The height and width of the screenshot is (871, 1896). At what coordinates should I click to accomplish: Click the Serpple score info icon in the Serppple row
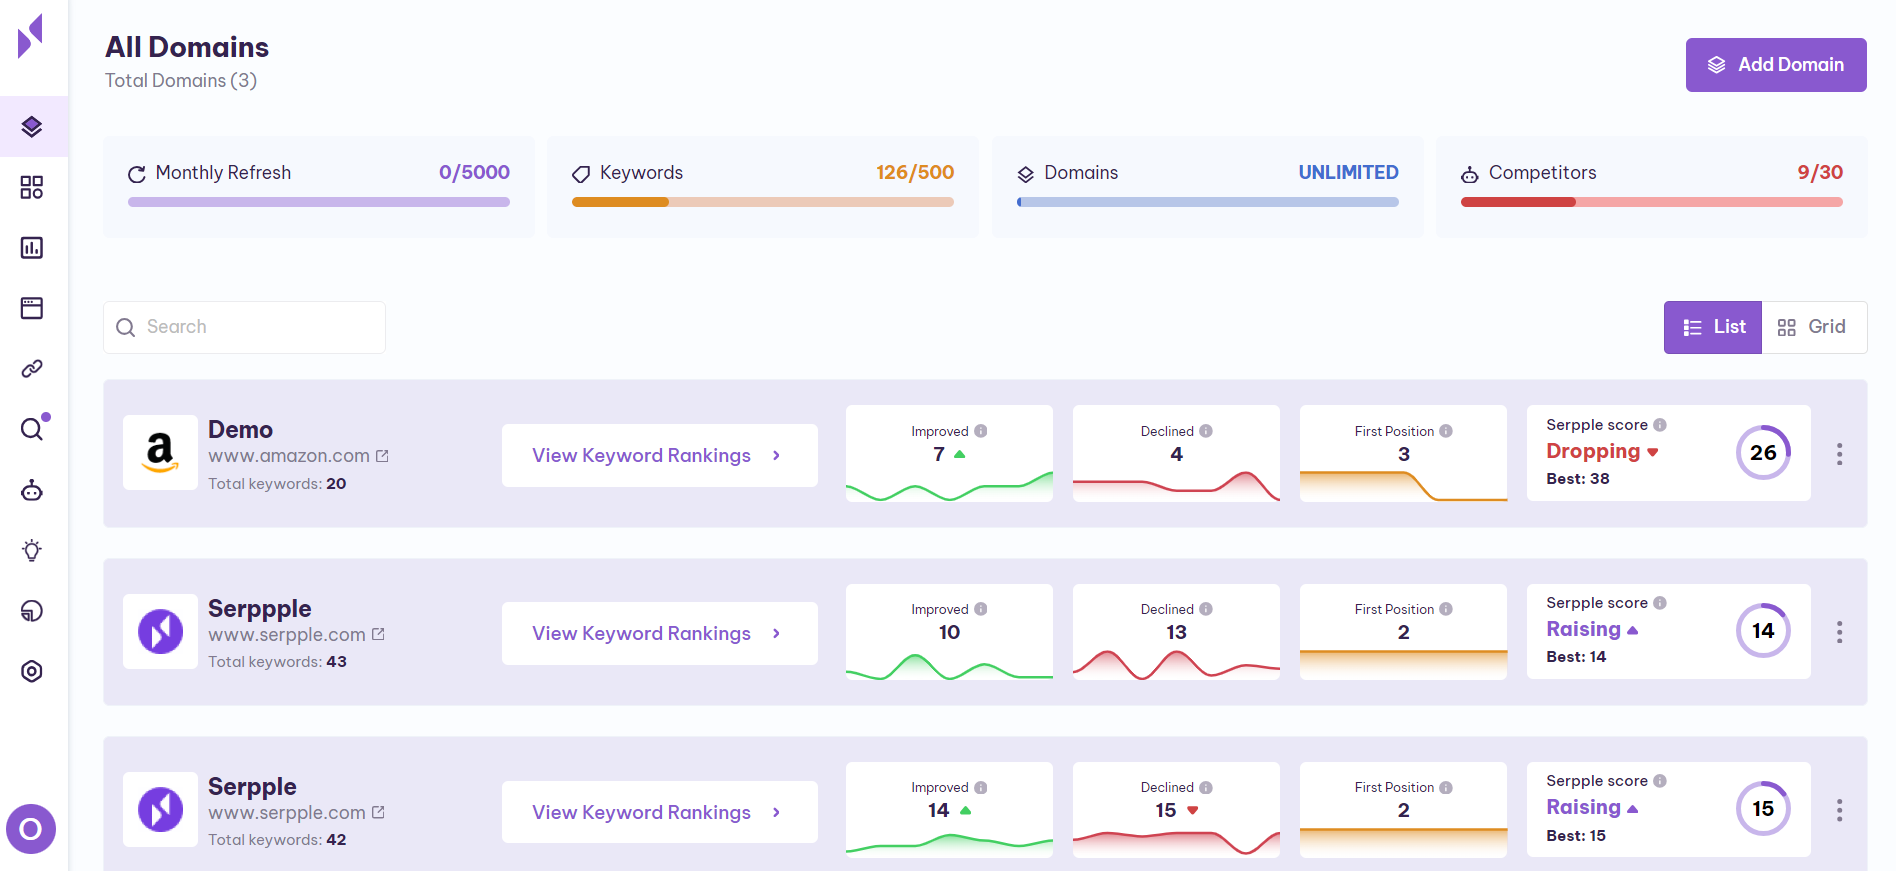pyautogui.click(x=1660, y=603)
